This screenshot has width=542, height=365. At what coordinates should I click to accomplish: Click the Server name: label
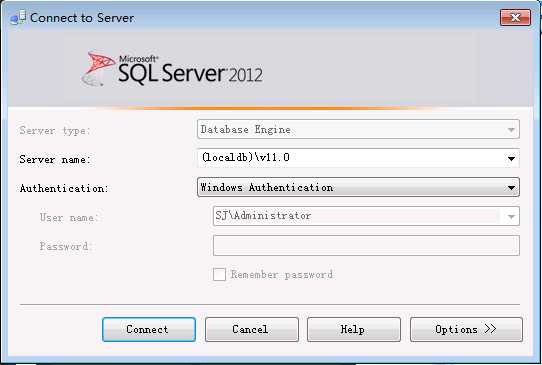click(55, 159)
